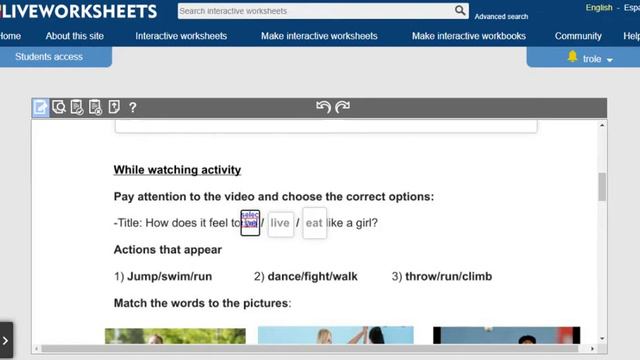Open Interactive worksheets menu

(181, 36)
